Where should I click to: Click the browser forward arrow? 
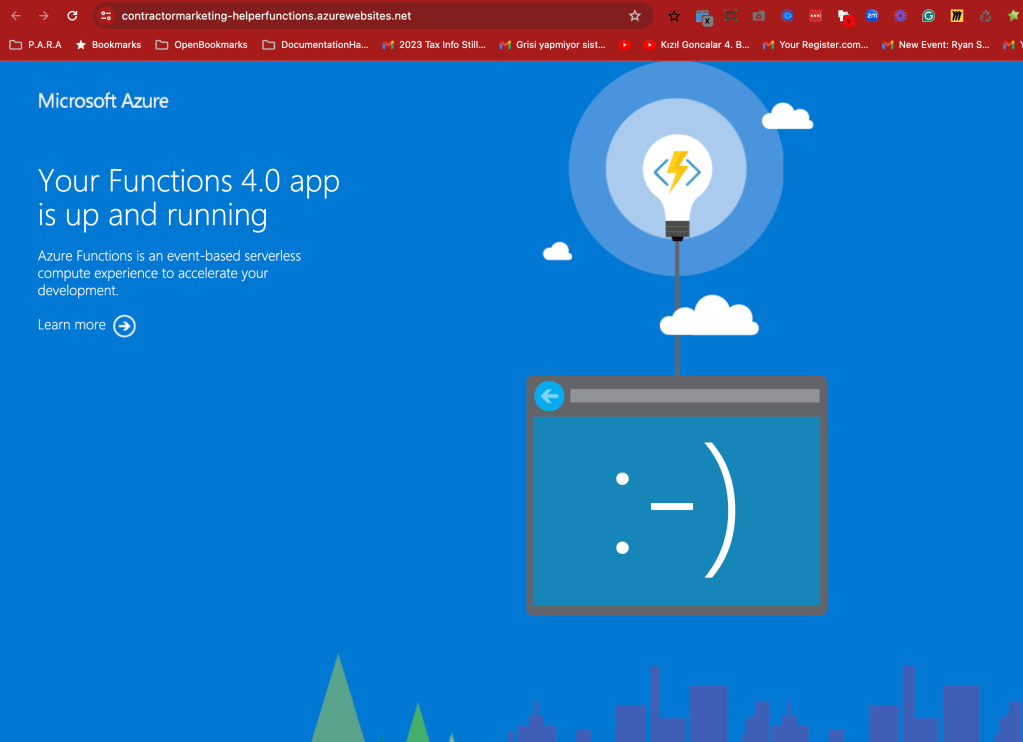[x=44, y=16]
